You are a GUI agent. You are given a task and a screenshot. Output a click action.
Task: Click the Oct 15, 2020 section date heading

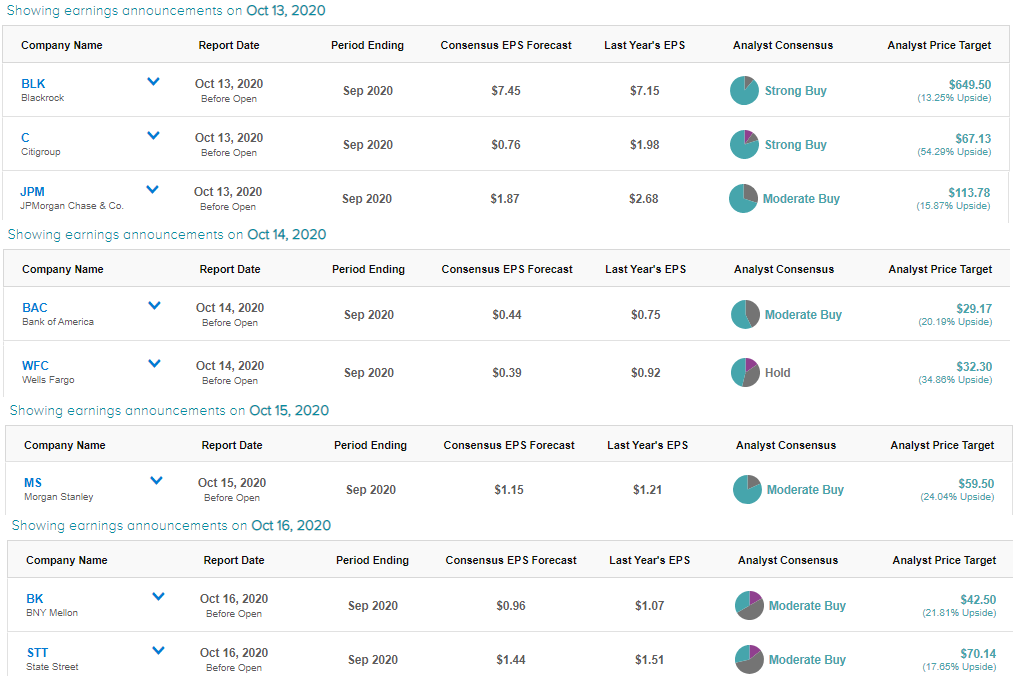coord(289,410)
